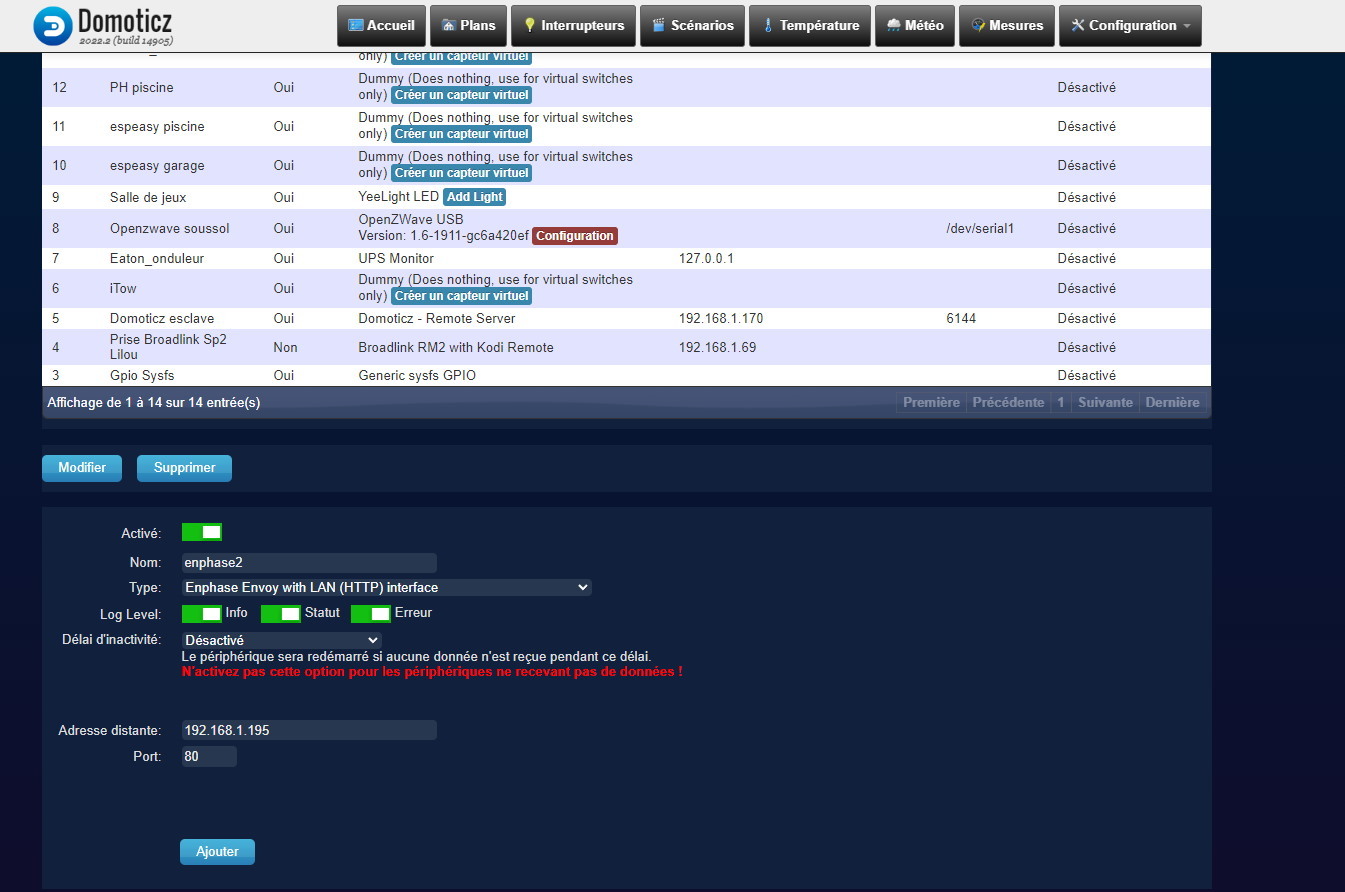The width and height of the screenshot is (1345, 892).
Task: Click the Ajouter button
Action: pos(217,852)
